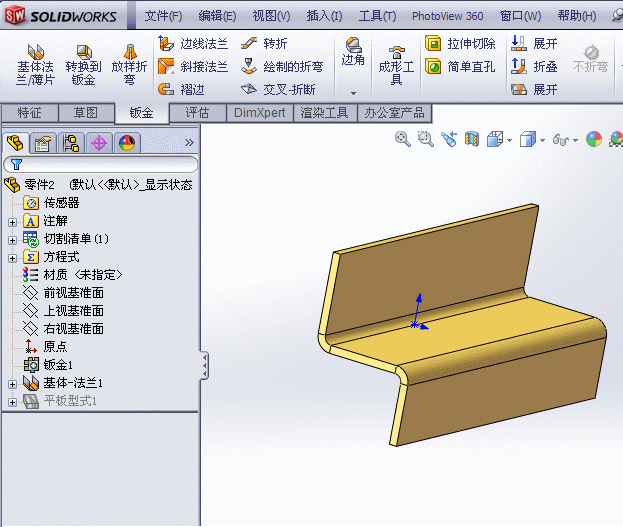
Task: Expand the 平板型式1 feature
Action: (x=12, y=402)
